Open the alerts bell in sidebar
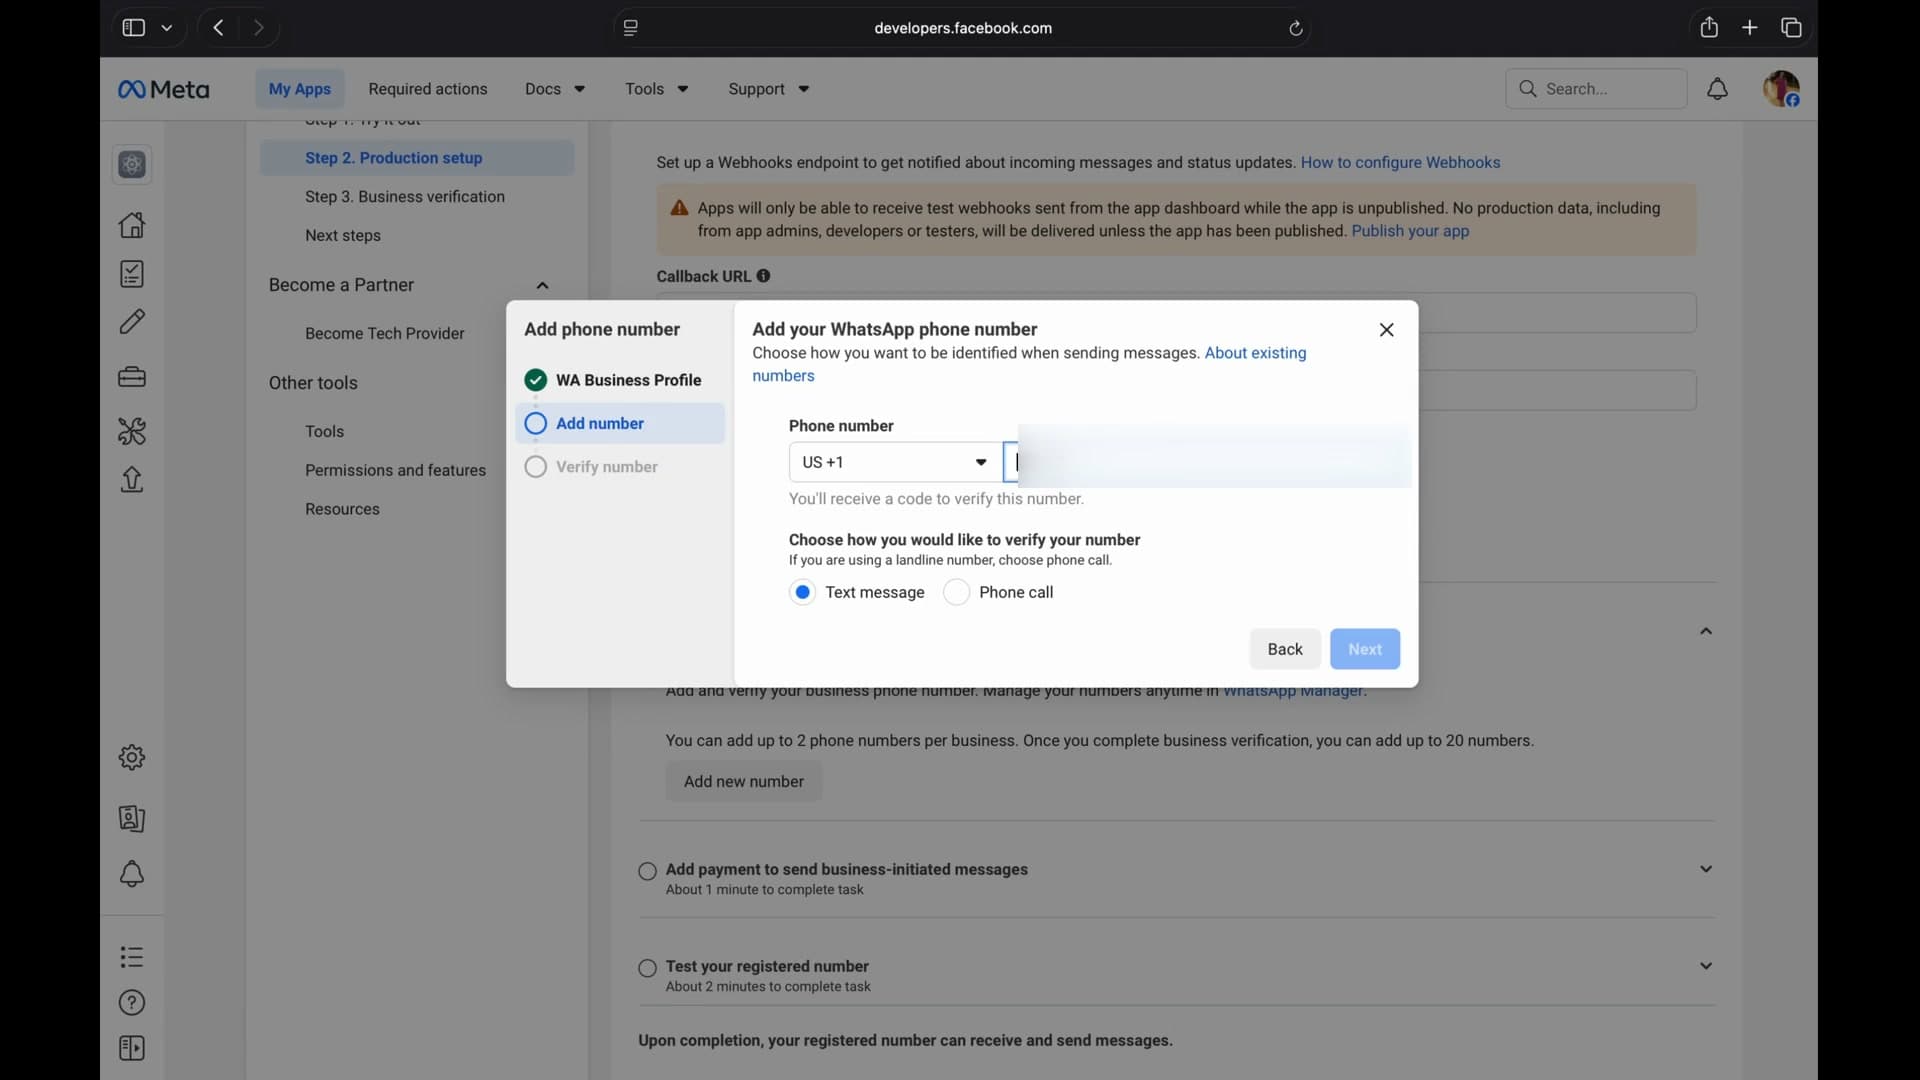The height and width of the screenshot is (1080, 1920). coord(132,875)
